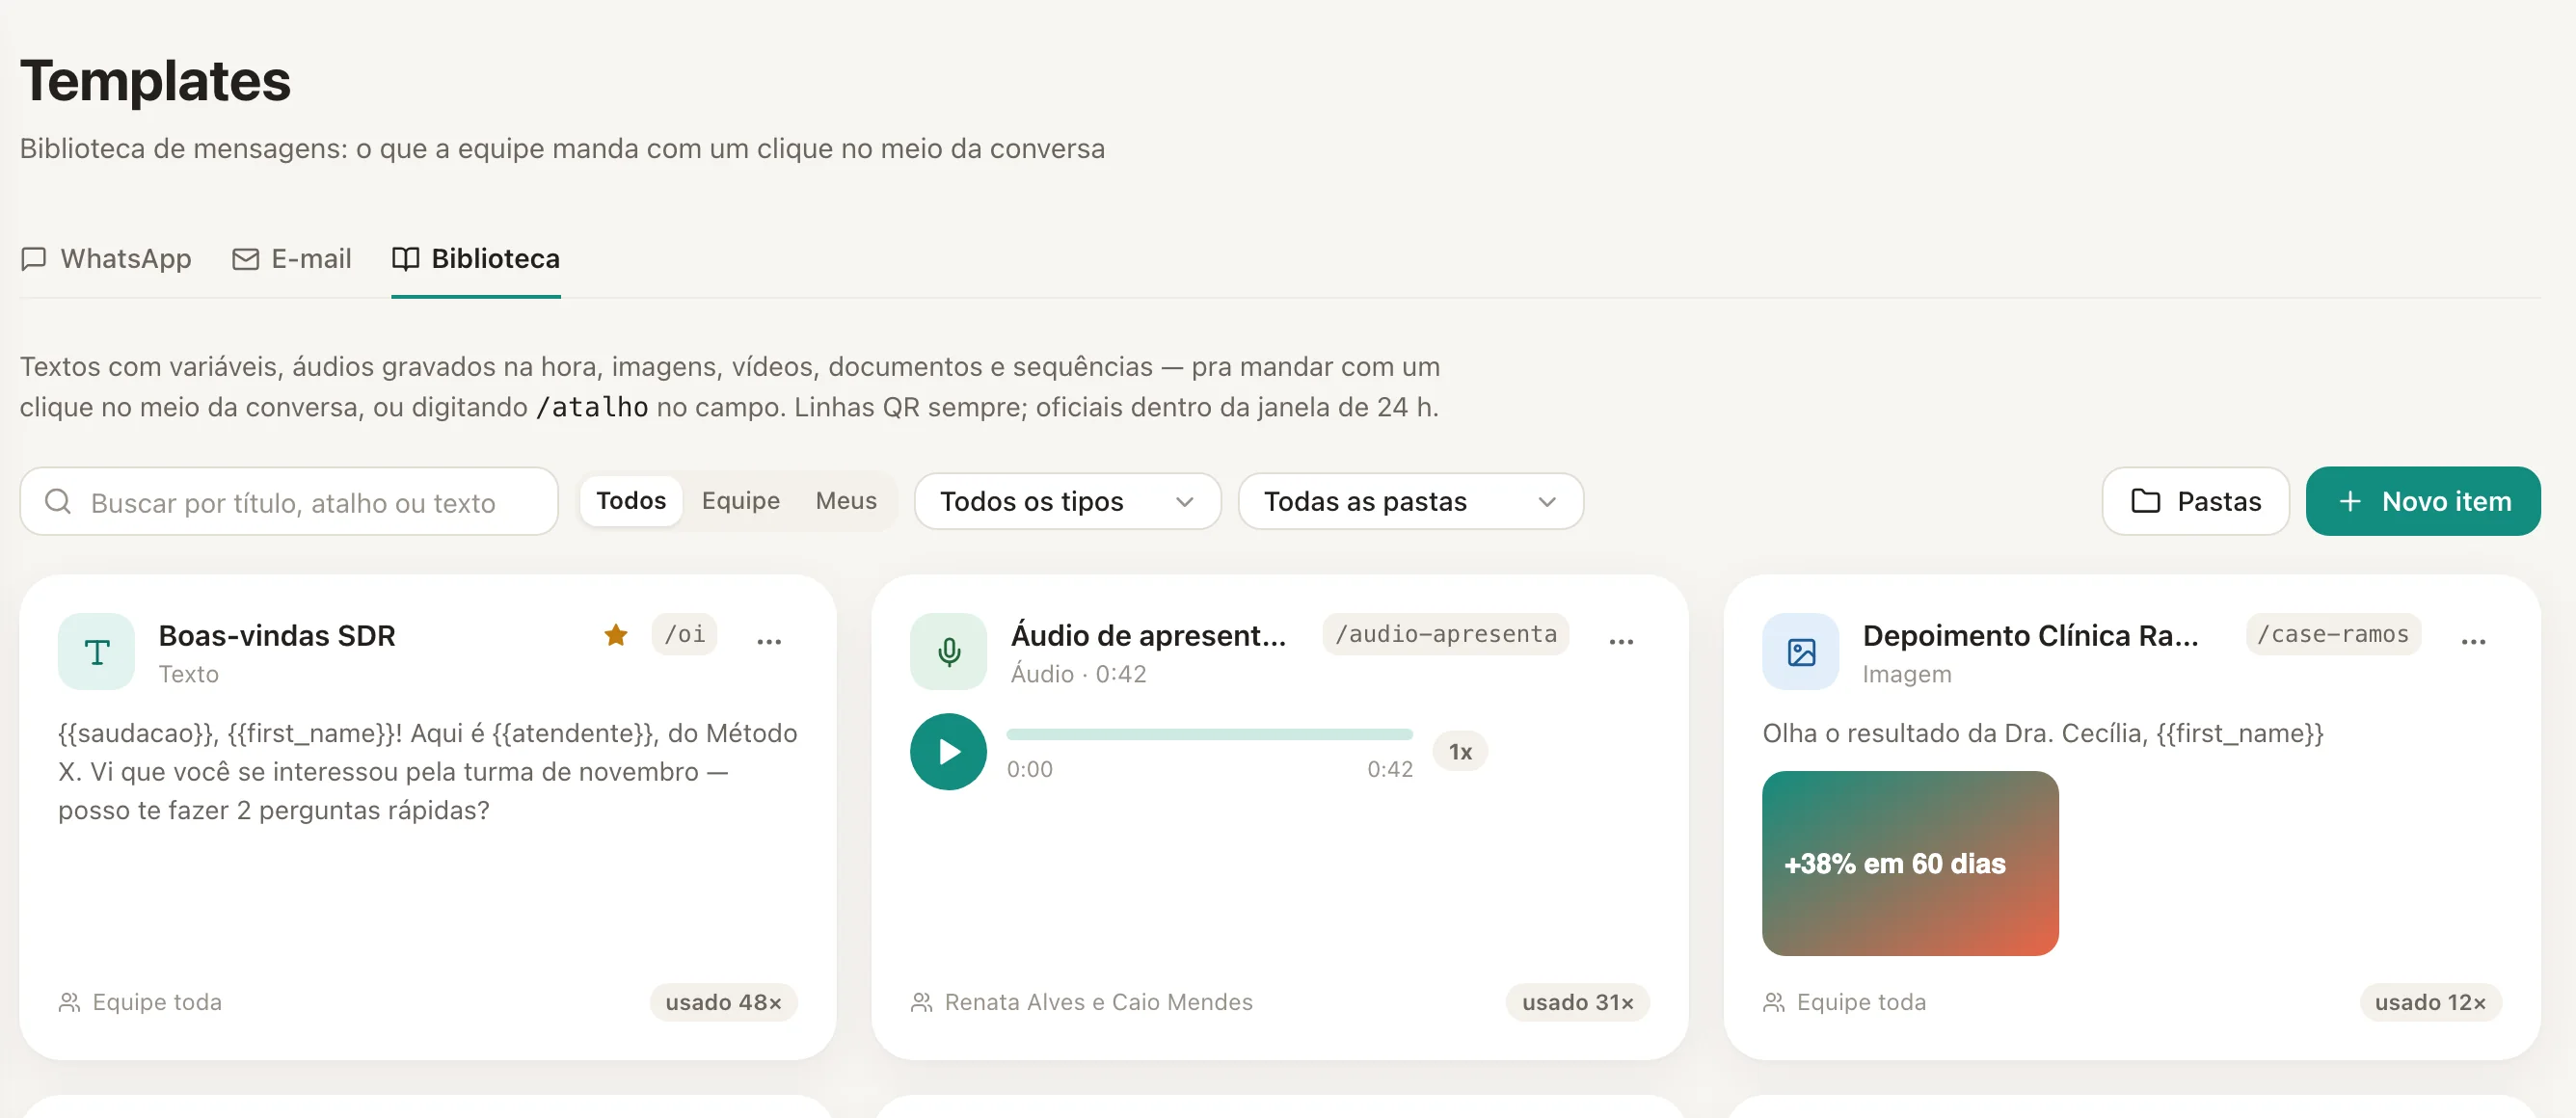Click the usado 12× badge
This screenshot has height=1118, width=2576.
coord(2430,1002)
